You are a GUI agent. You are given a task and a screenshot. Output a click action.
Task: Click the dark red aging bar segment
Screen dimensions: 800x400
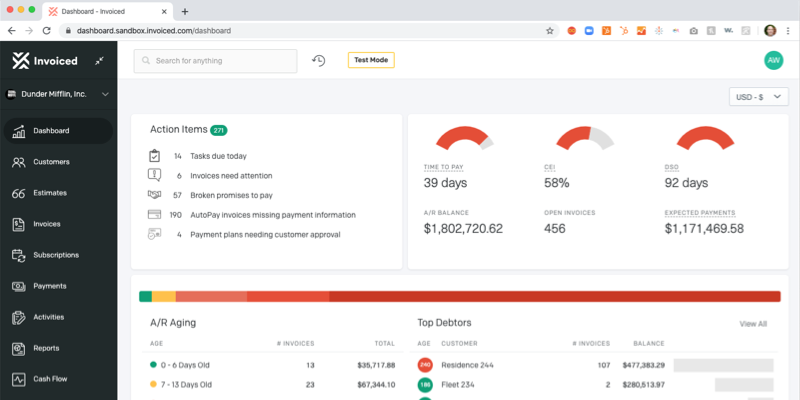555,296
